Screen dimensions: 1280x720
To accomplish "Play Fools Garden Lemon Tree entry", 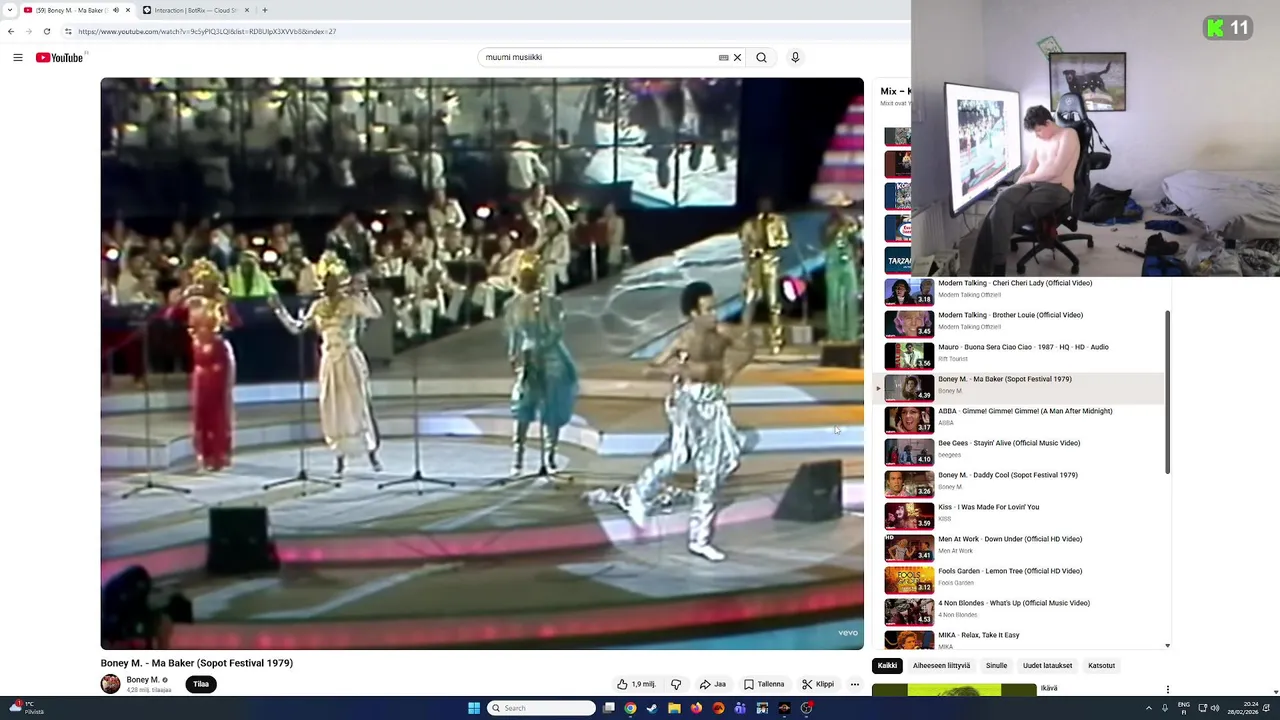I will (x=1020, y=579).
